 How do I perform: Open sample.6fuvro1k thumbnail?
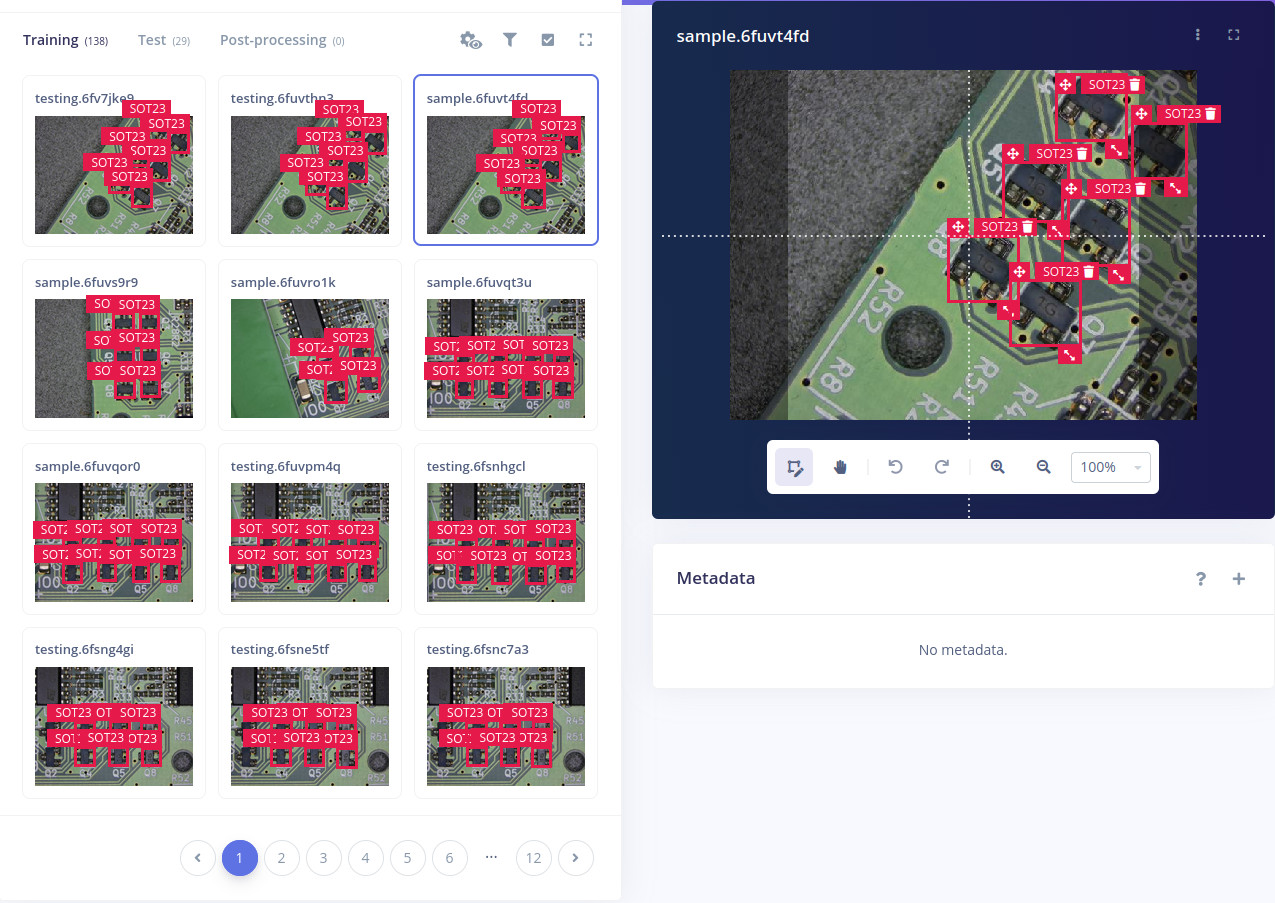click(310, 358)
